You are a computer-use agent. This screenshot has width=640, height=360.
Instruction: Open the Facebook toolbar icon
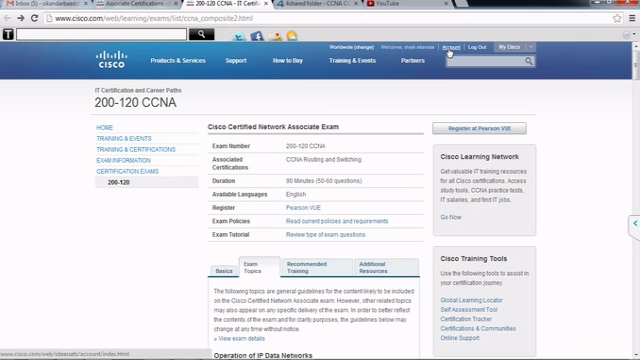pyautogui.click(x=257, y=36)
